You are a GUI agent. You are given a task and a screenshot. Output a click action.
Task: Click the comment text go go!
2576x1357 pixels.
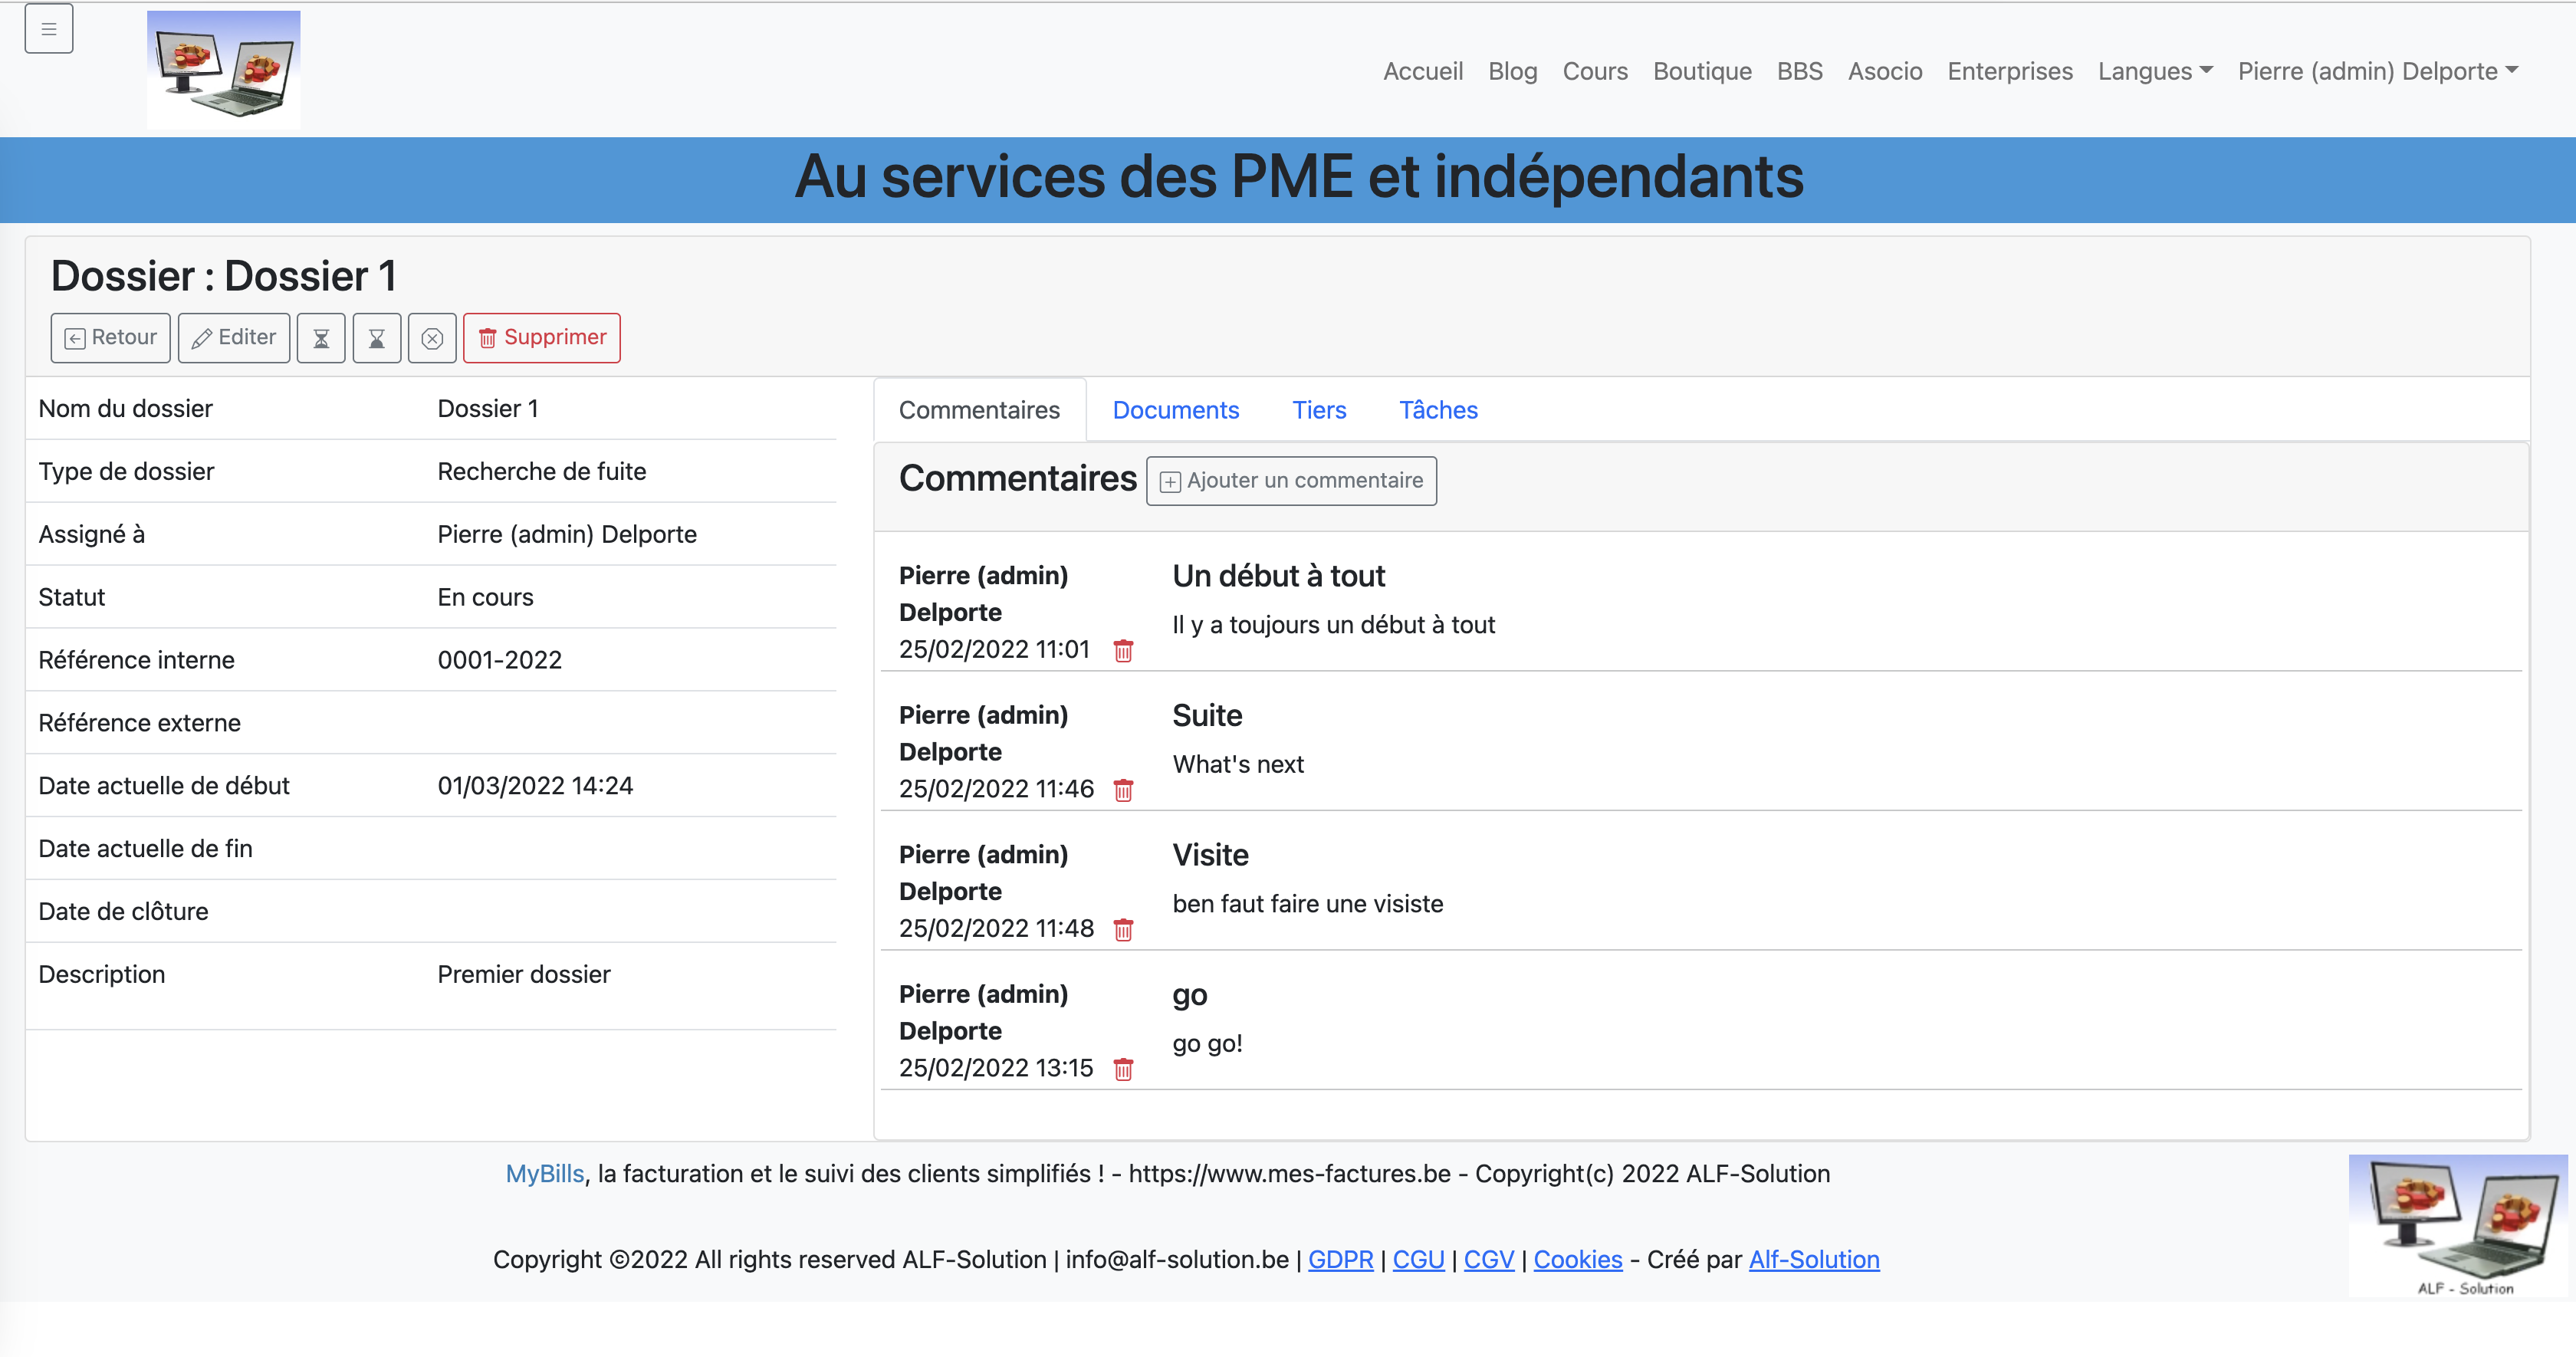1207,1044
